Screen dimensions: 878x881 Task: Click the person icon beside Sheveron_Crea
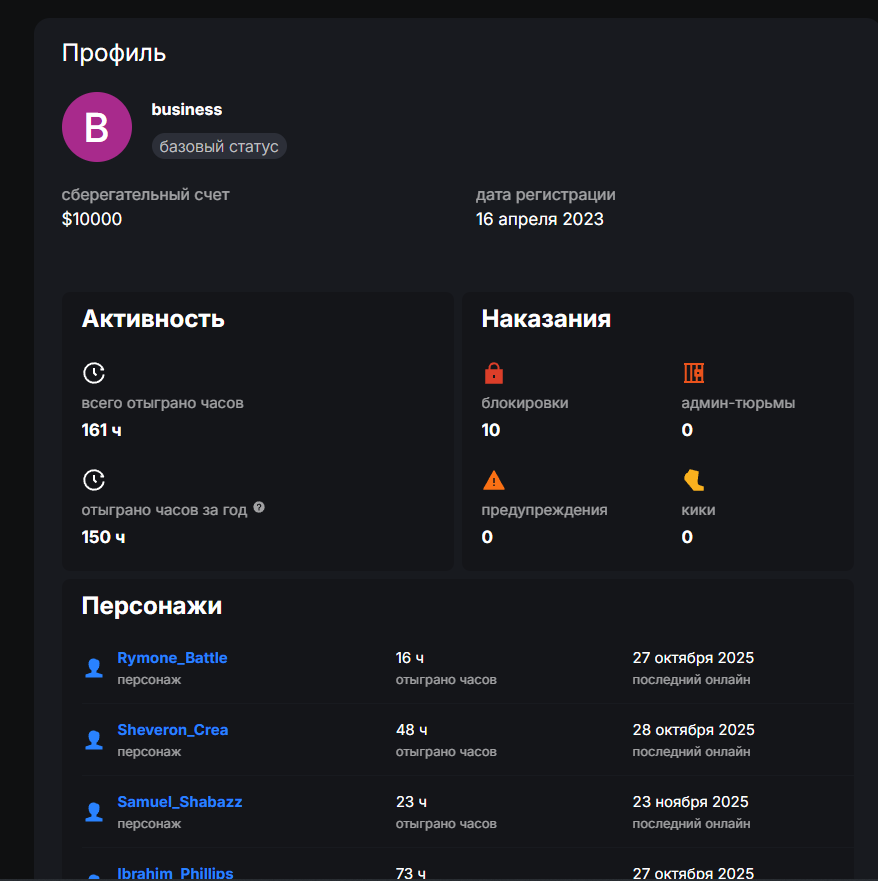pyautogui.click(x=94, y=740)
